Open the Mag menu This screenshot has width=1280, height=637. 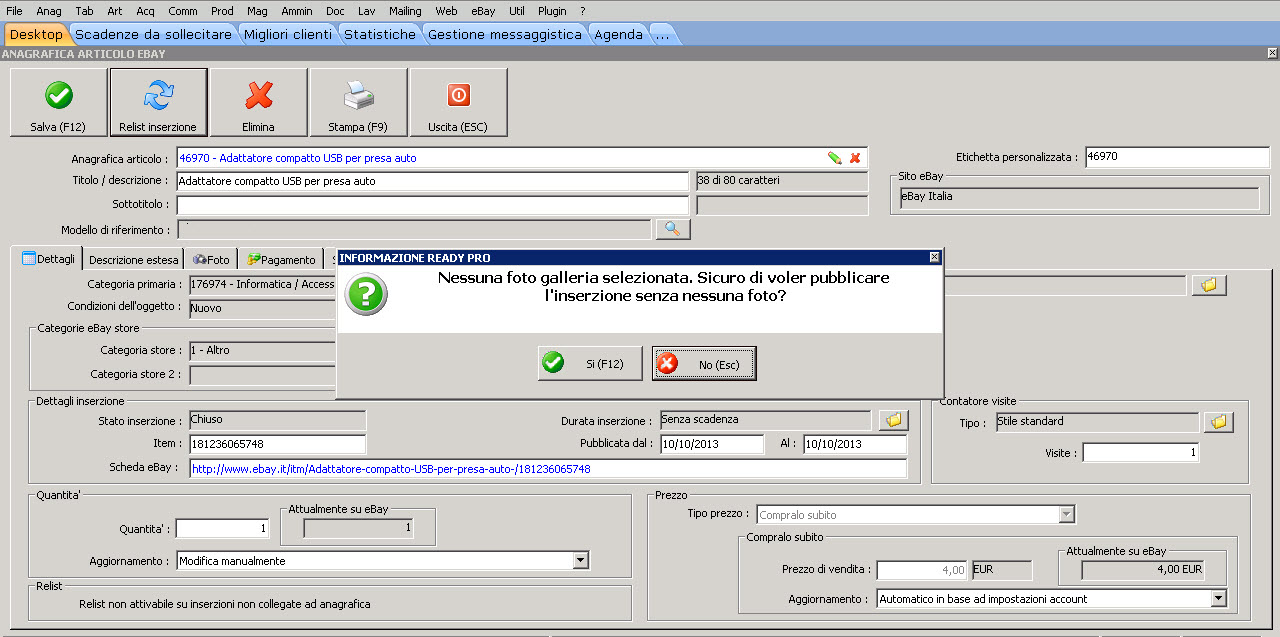[x=257, y=10]
